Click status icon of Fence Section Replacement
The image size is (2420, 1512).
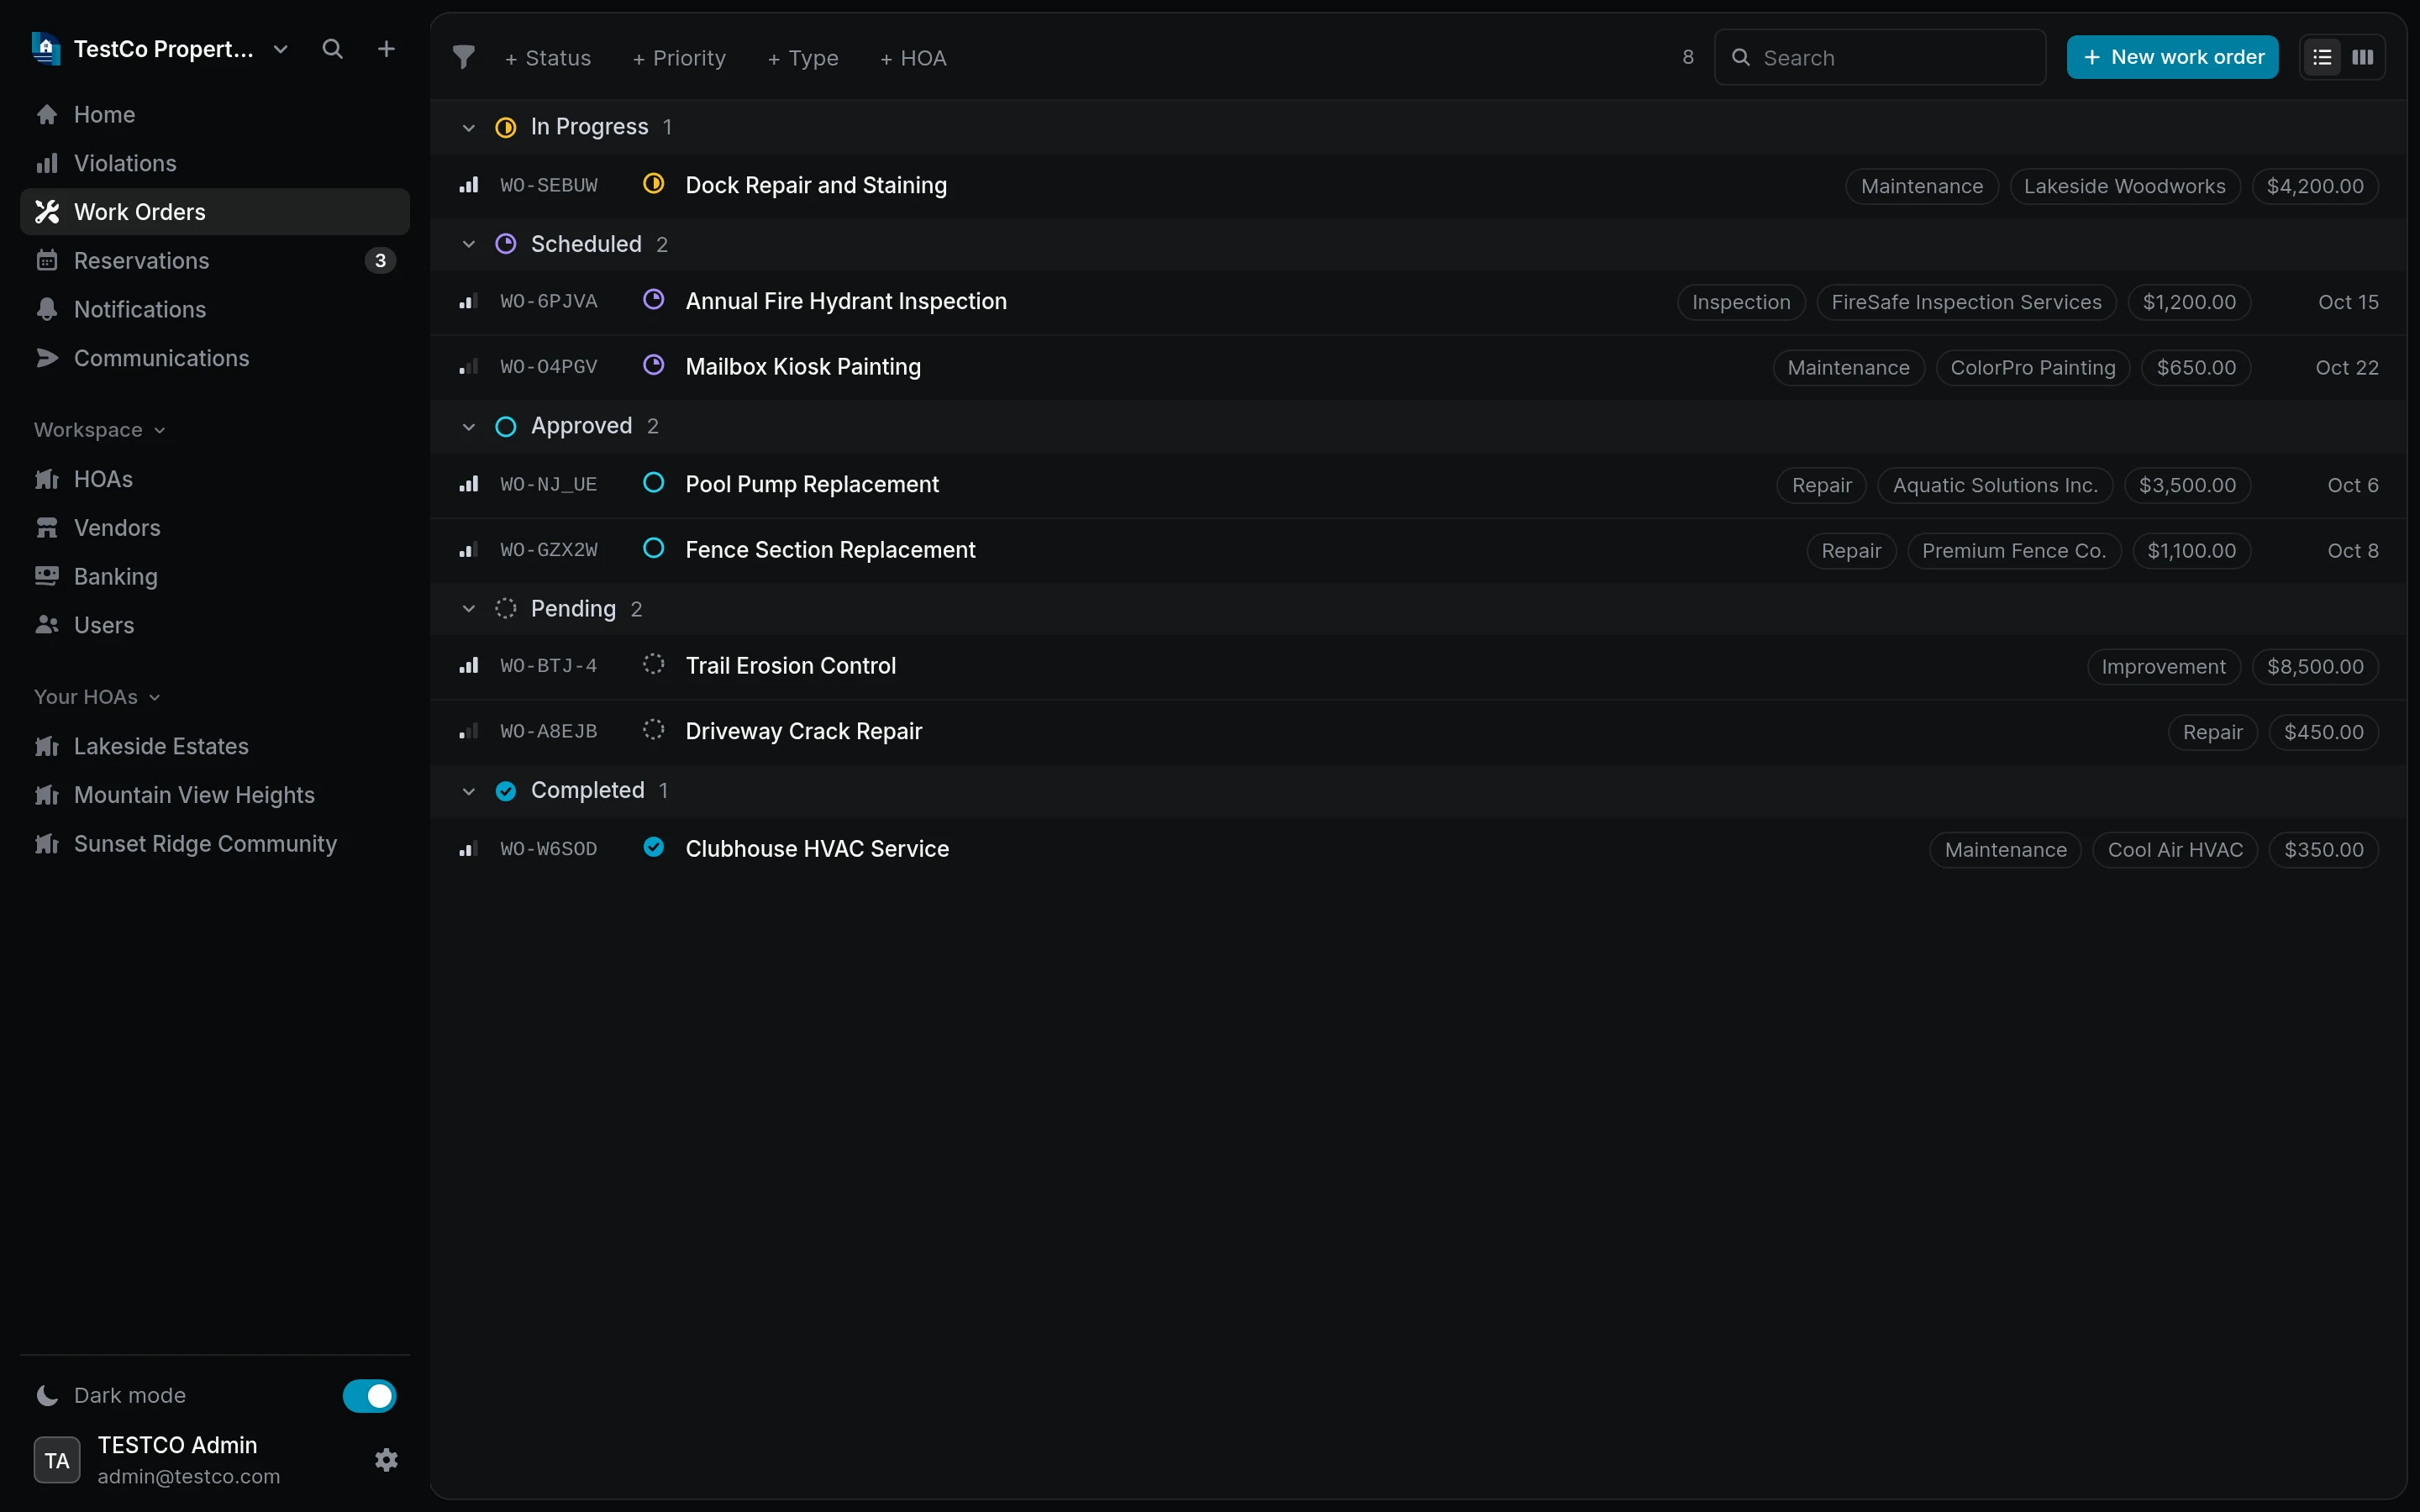(653, 548)
